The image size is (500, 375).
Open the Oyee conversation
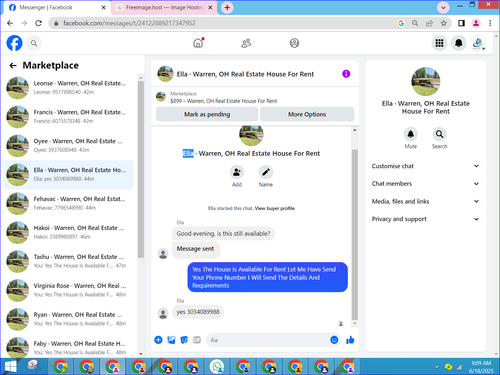click(69, 146)
